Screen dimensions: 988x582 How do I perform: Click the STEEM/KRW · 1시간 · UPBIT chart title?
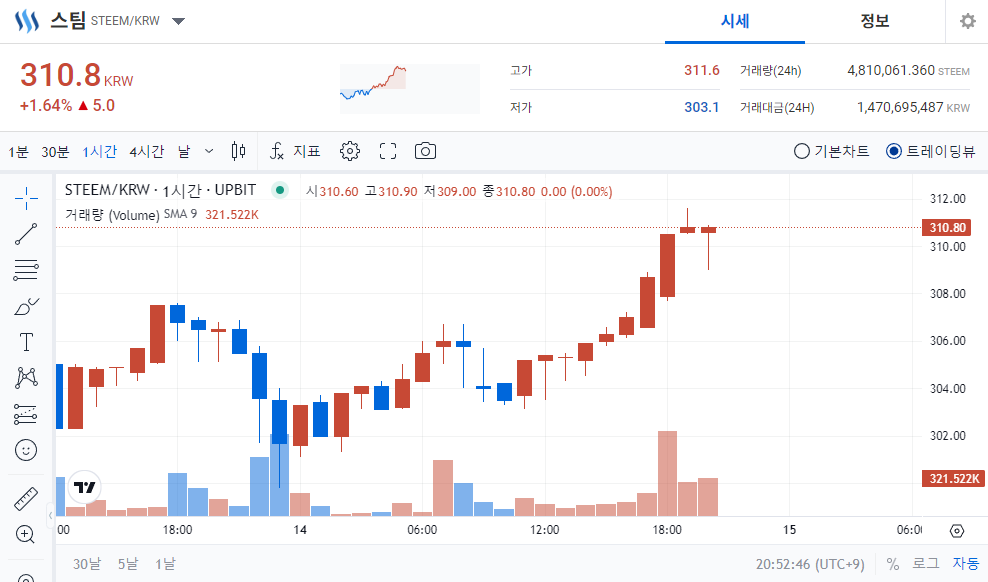click(x=161, y=190)
